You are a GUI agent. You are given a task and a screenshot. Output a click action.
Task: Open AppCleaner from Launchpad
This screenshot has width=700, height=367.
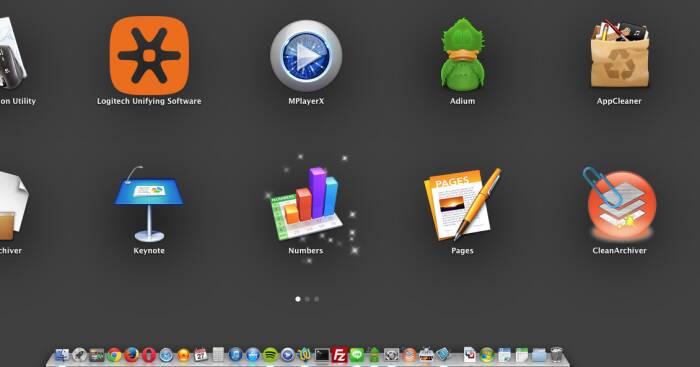(x=619, y=53)
